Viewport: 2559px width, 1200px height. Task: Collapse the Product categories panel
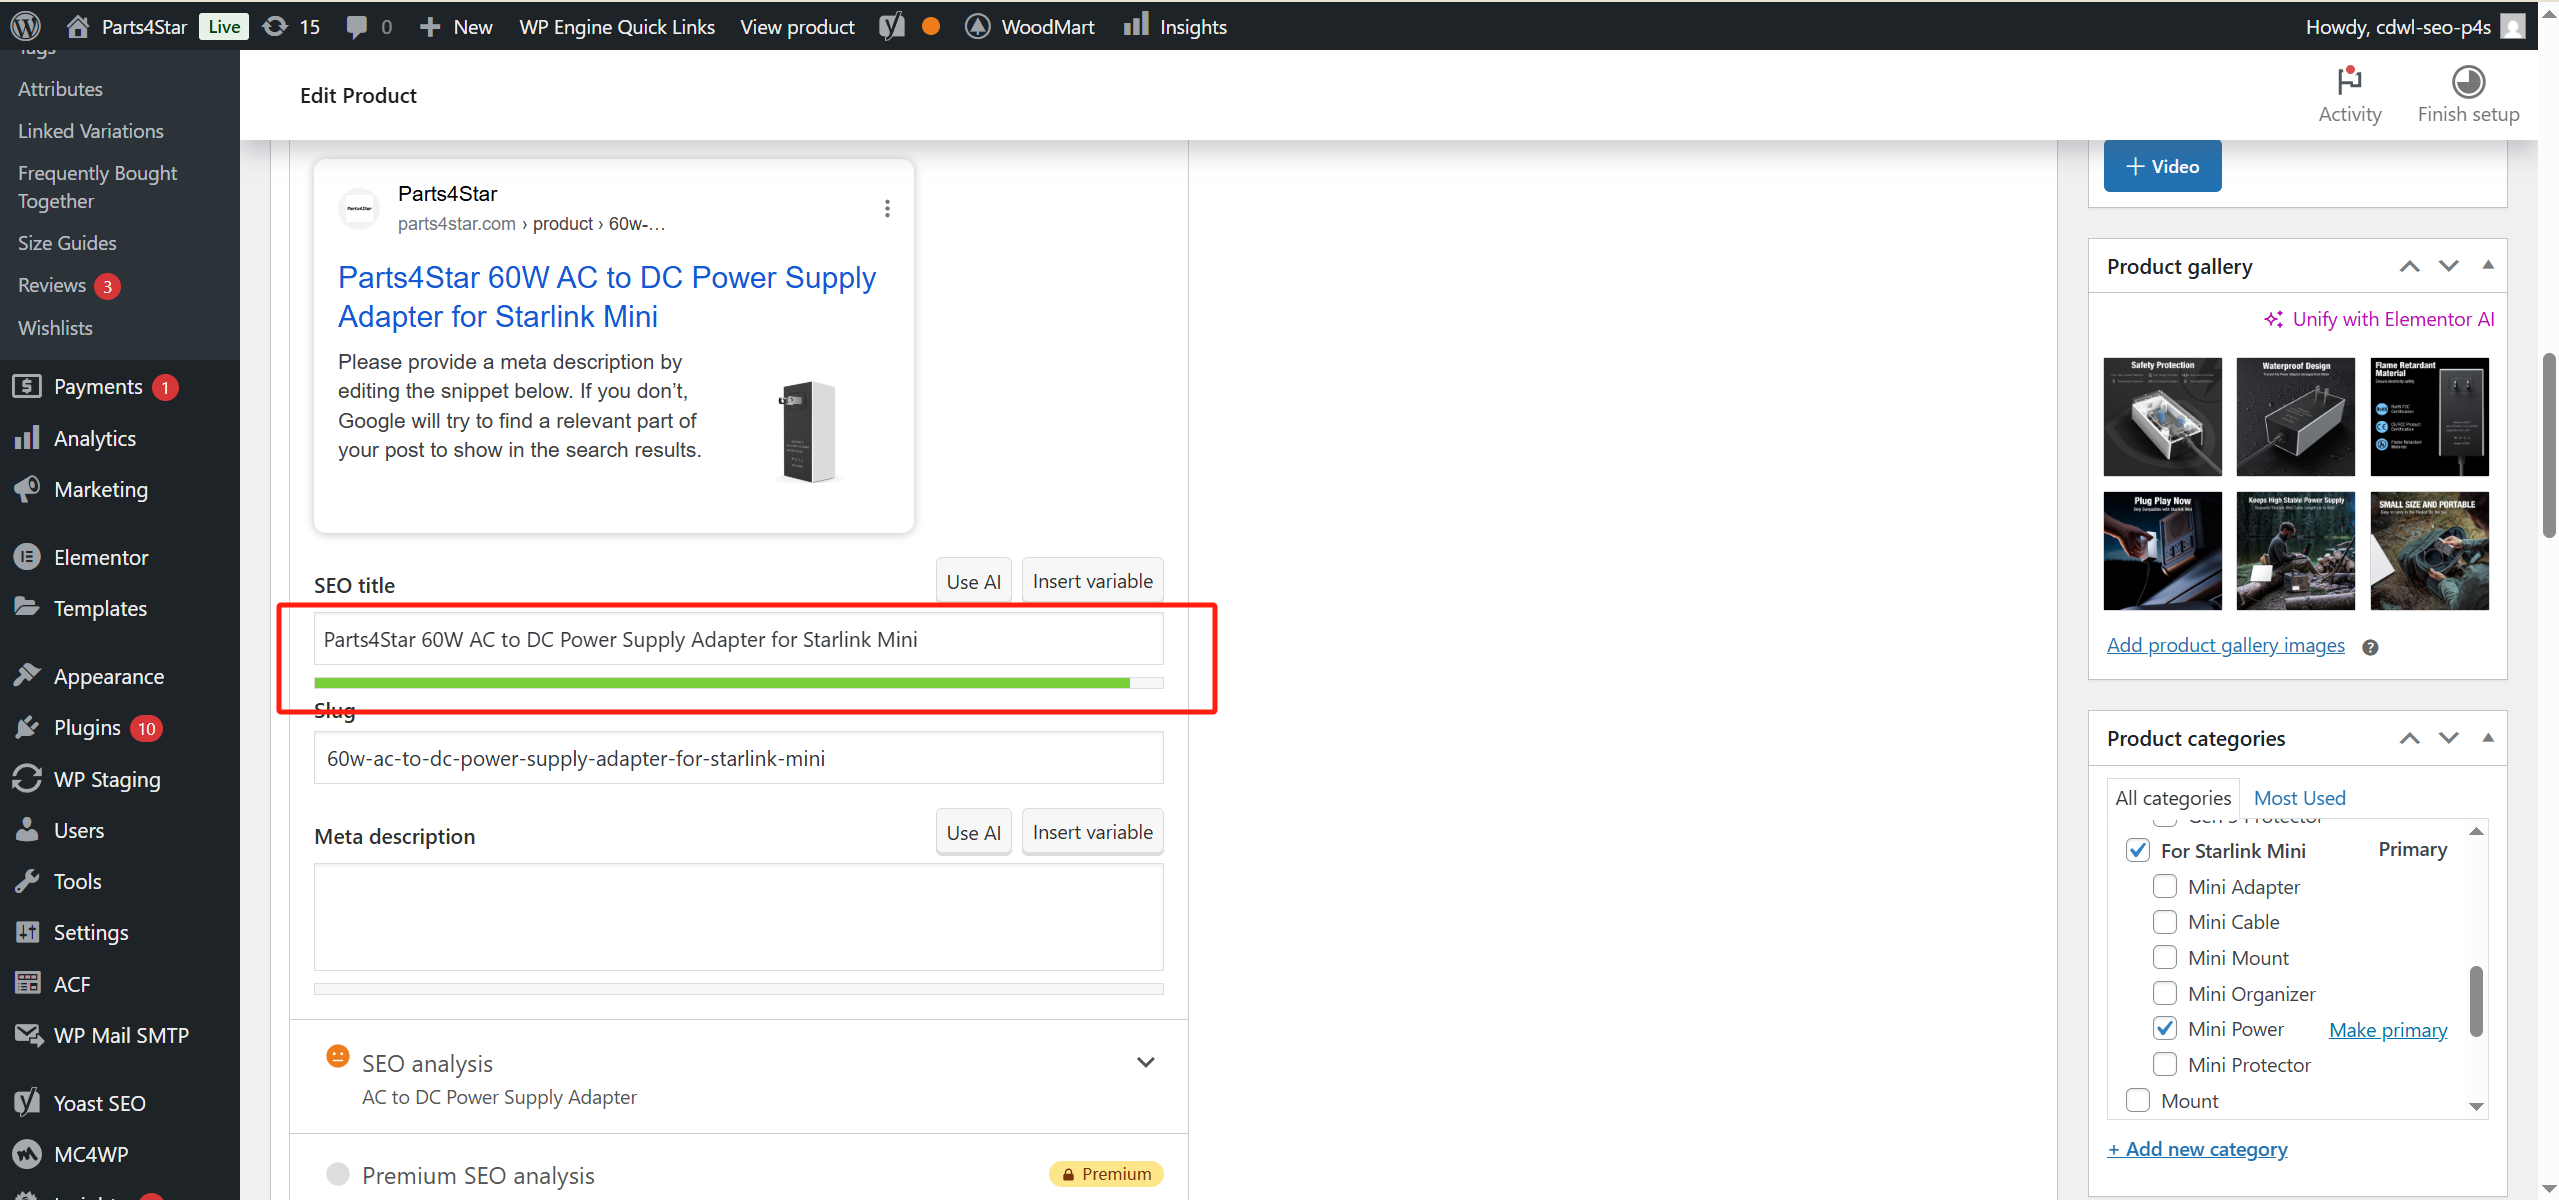pyautogui.click(x=2487, y=738)
